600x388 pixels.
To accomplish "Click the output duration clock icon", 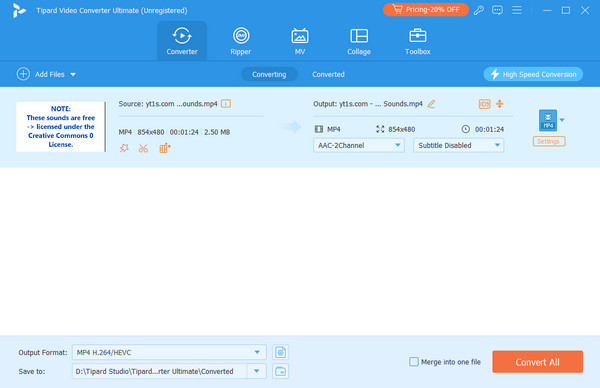I will pyautogui.click(x=465, y=129).
